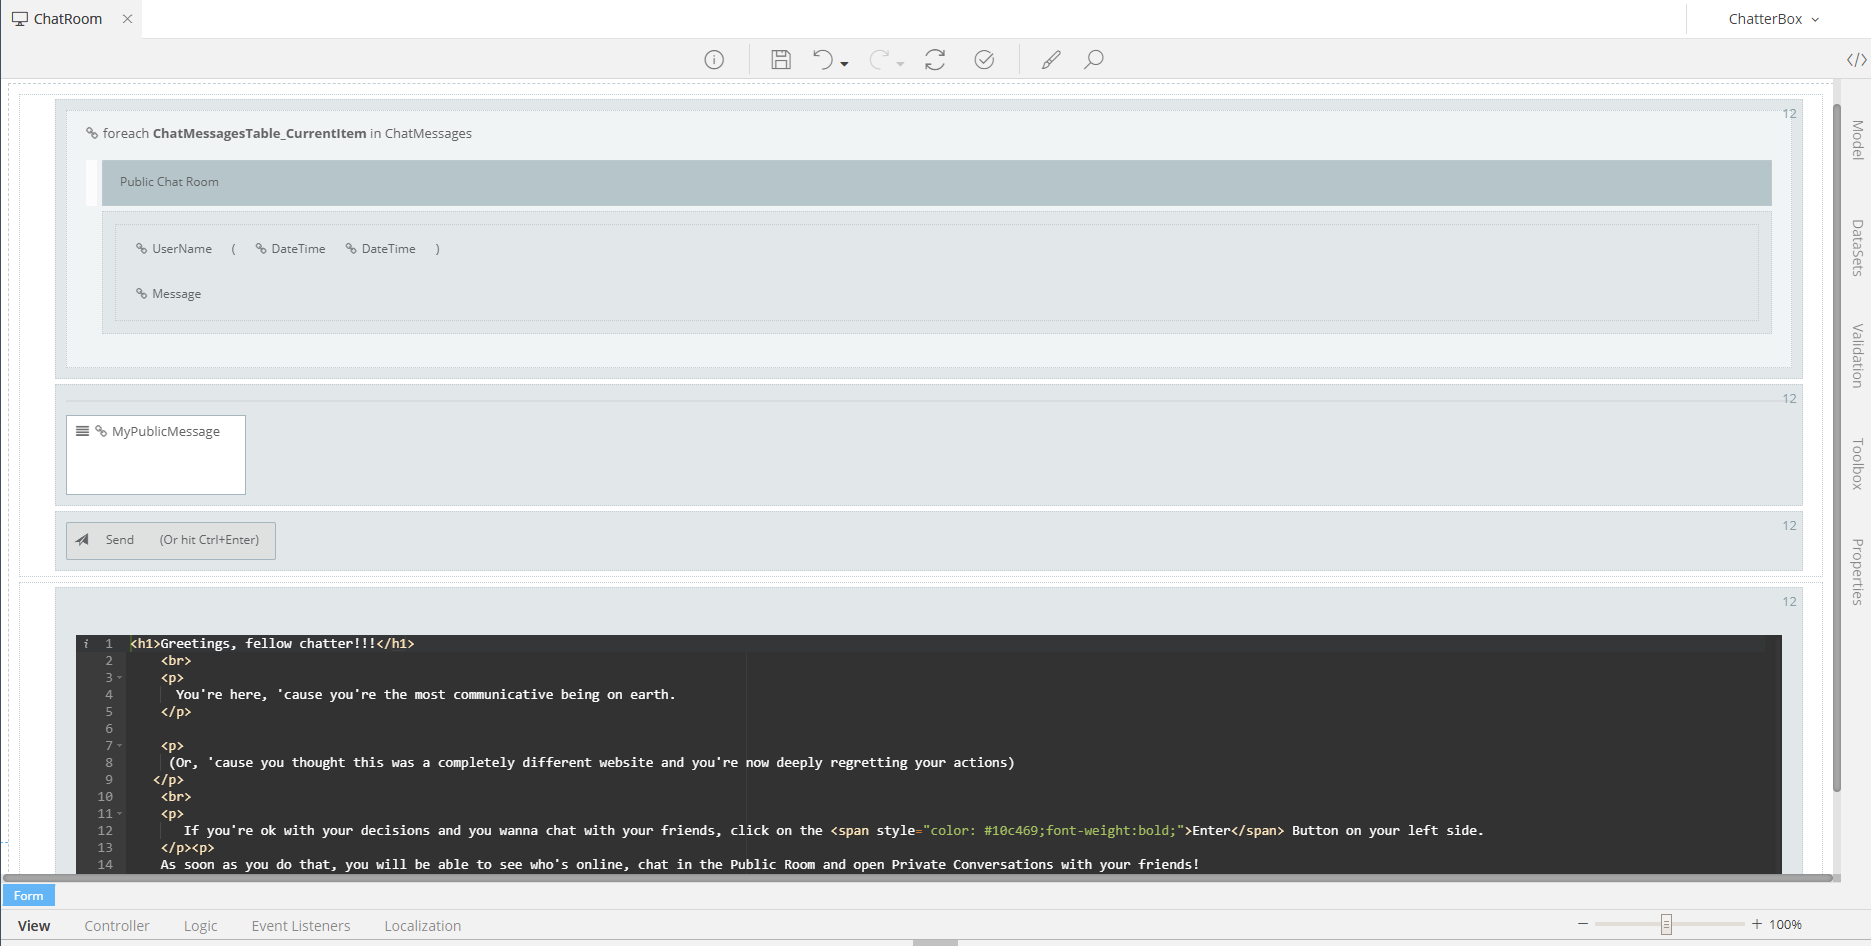Viewport: 1871px width, 946px height.
Task: Click the Refresh icon in toolbar
Action: point(935,60)
